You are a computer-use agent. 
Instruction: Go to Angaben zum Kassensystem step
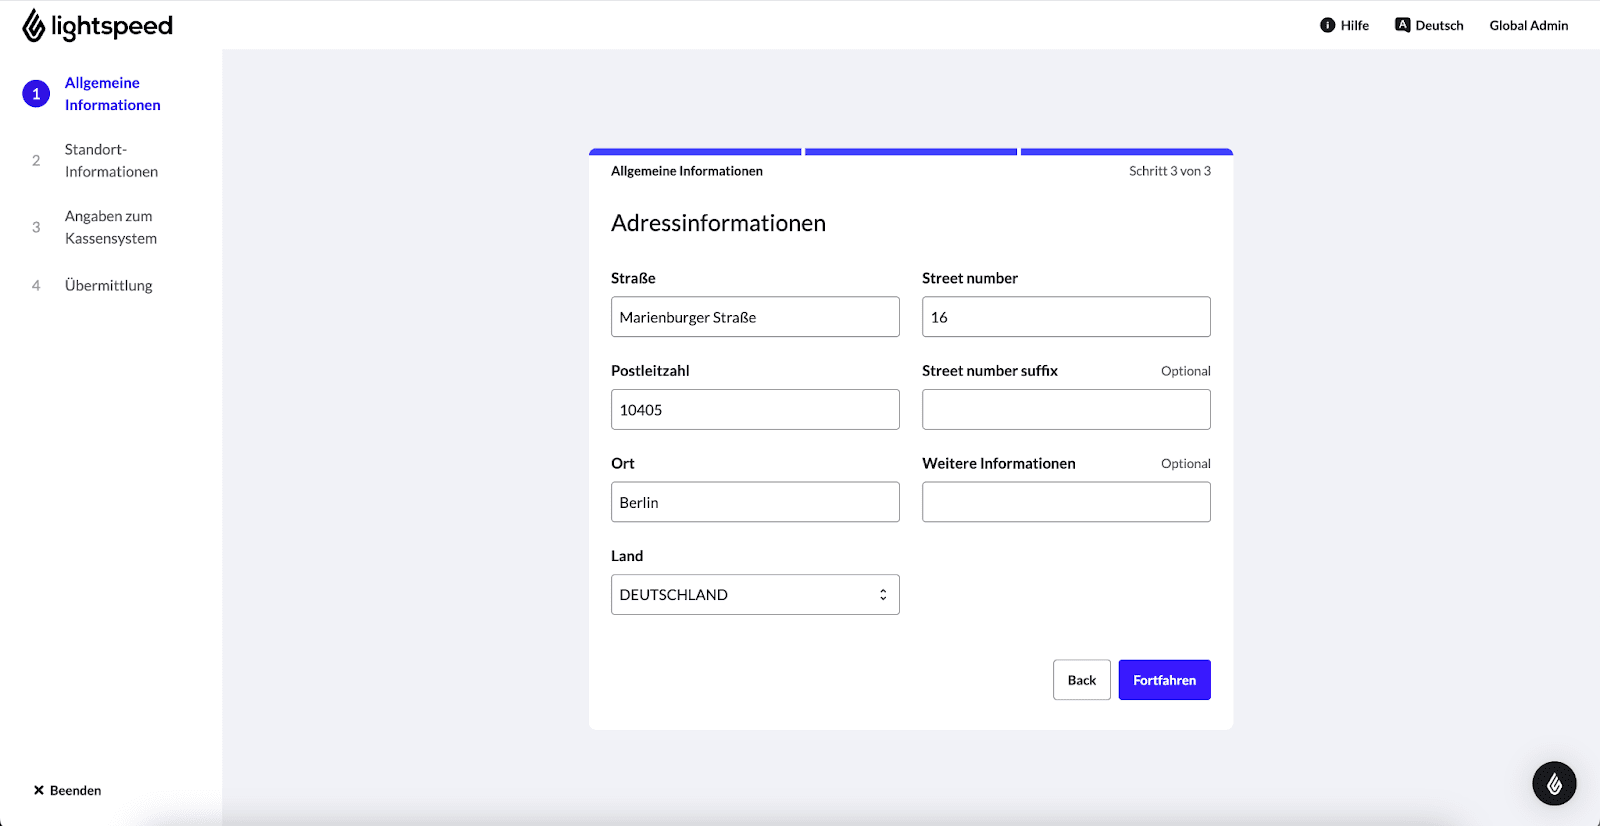pos(111,227)
